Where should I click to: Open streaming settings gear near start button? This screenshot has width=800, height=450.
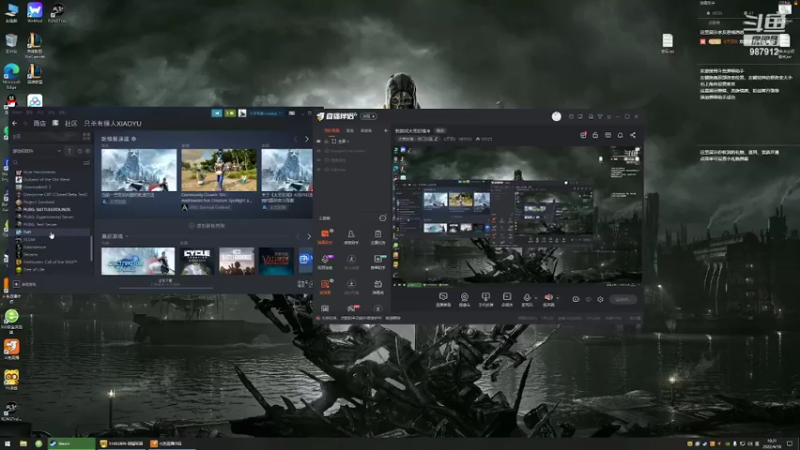coord(600,299)
